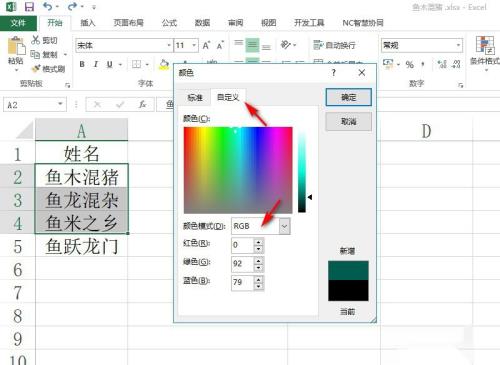Switch to the Review (审阅) tab

point(235,23)
